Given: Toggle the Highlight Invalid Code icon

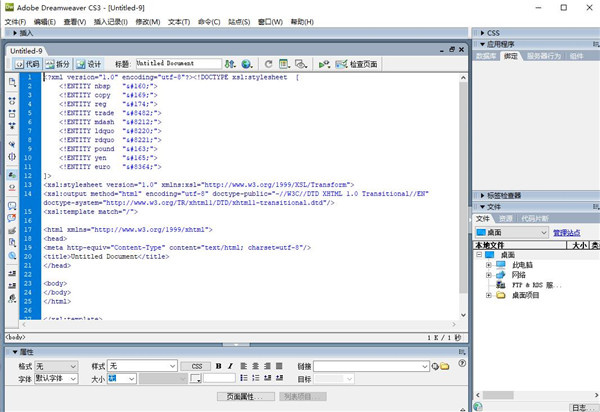Looking at the screenshot, I should coord(12,187).
